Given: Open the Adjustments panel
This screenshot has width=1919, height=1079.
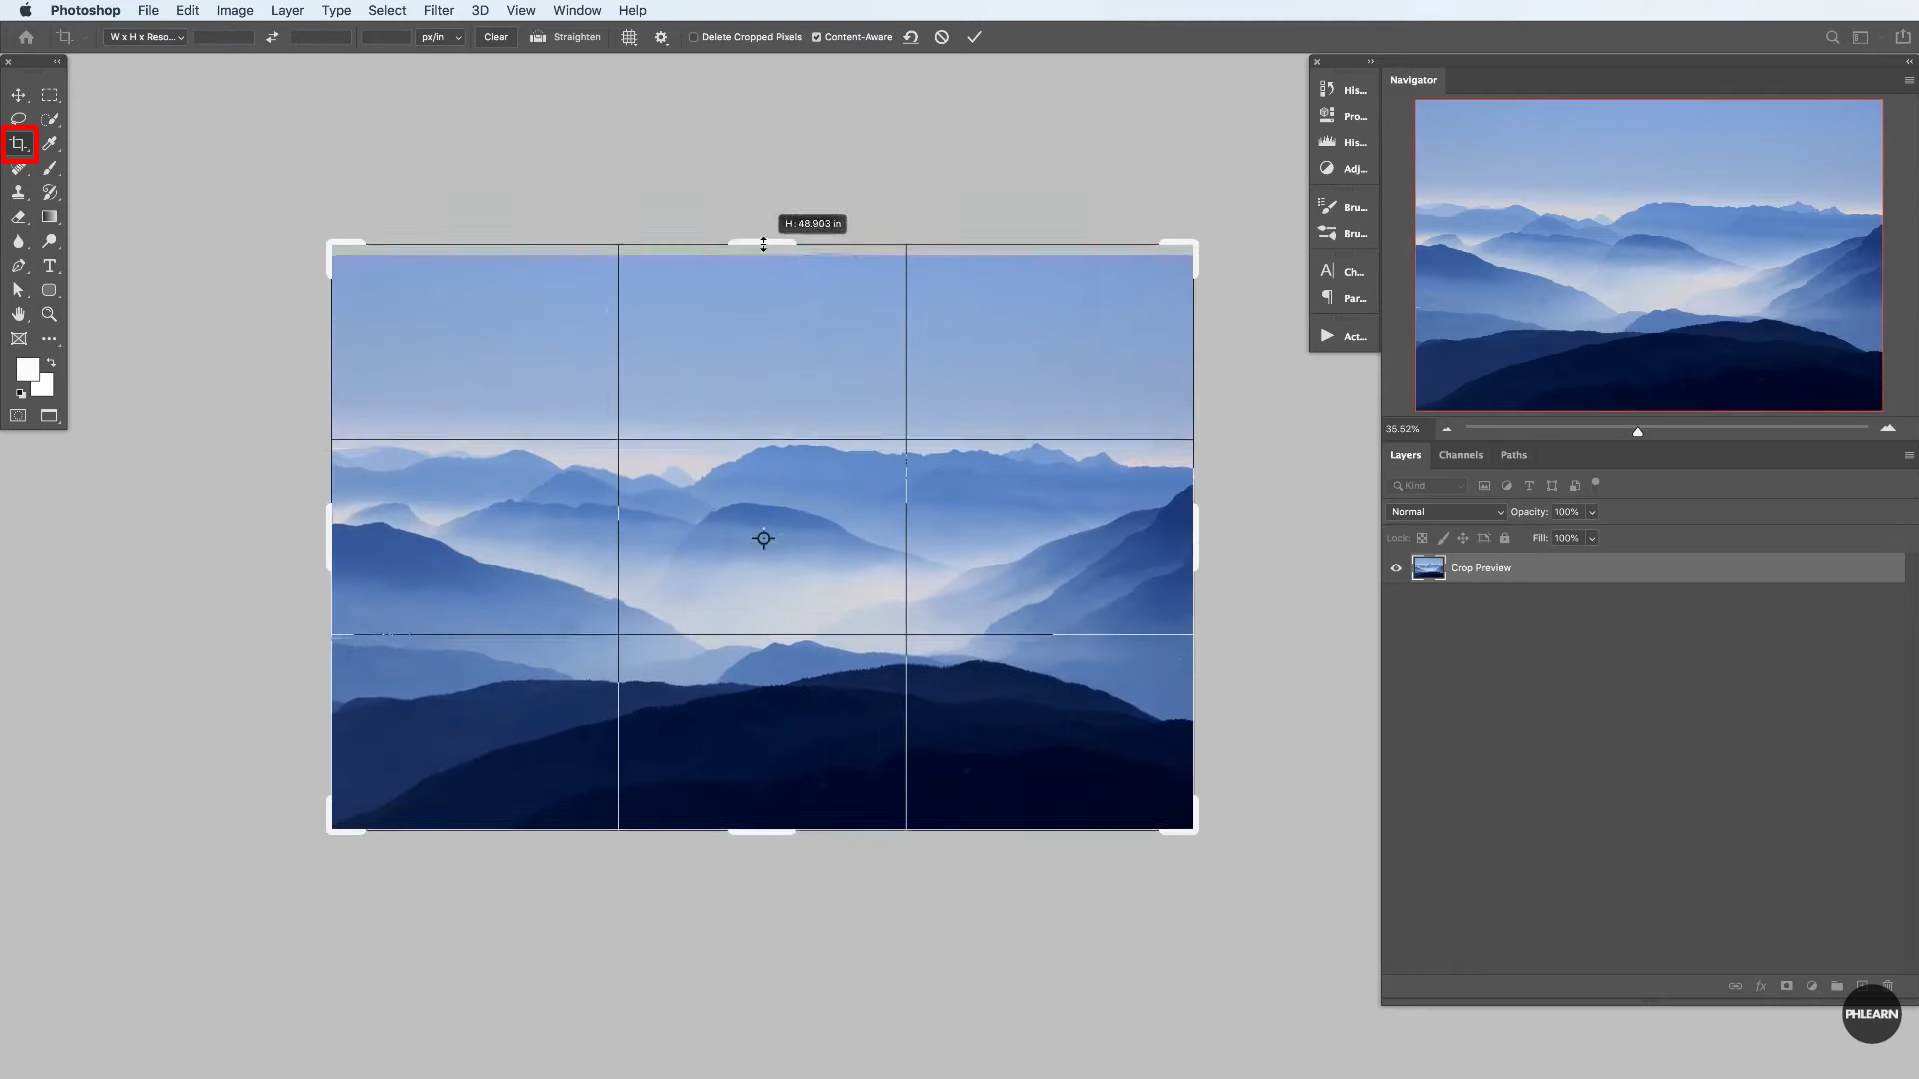Looking at the screenshot, I should [x=1344, y=169].
